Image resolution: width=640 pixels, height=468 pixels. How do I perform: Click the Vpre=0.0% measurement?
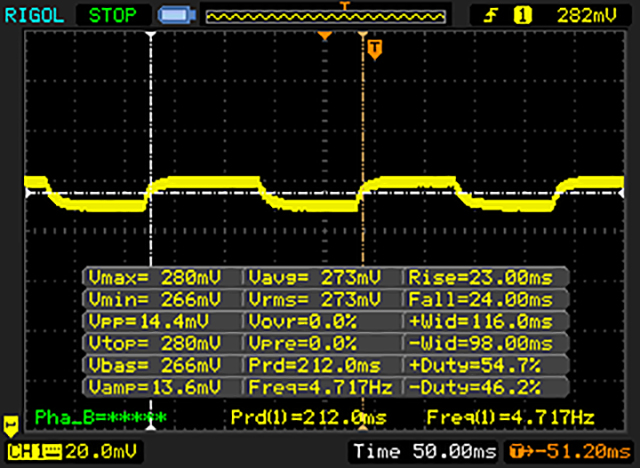302,344
